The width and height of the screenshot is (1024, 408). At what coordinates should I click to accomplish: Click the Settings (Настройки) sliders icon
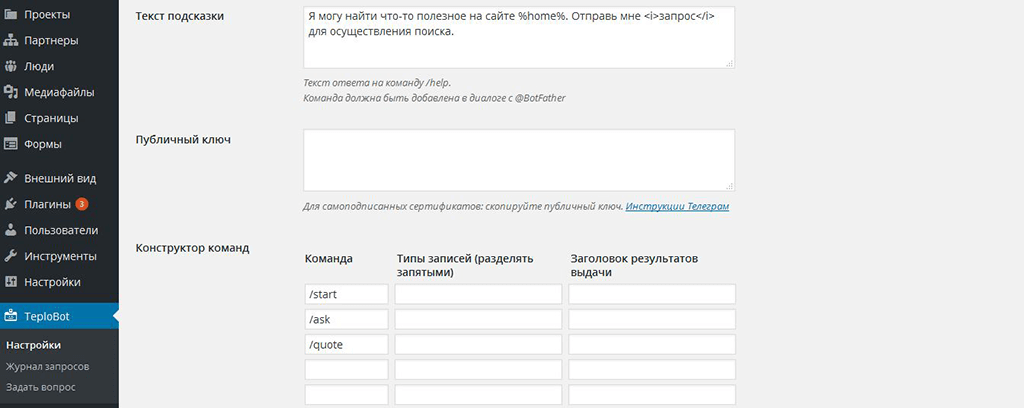[x=10, y=283]
